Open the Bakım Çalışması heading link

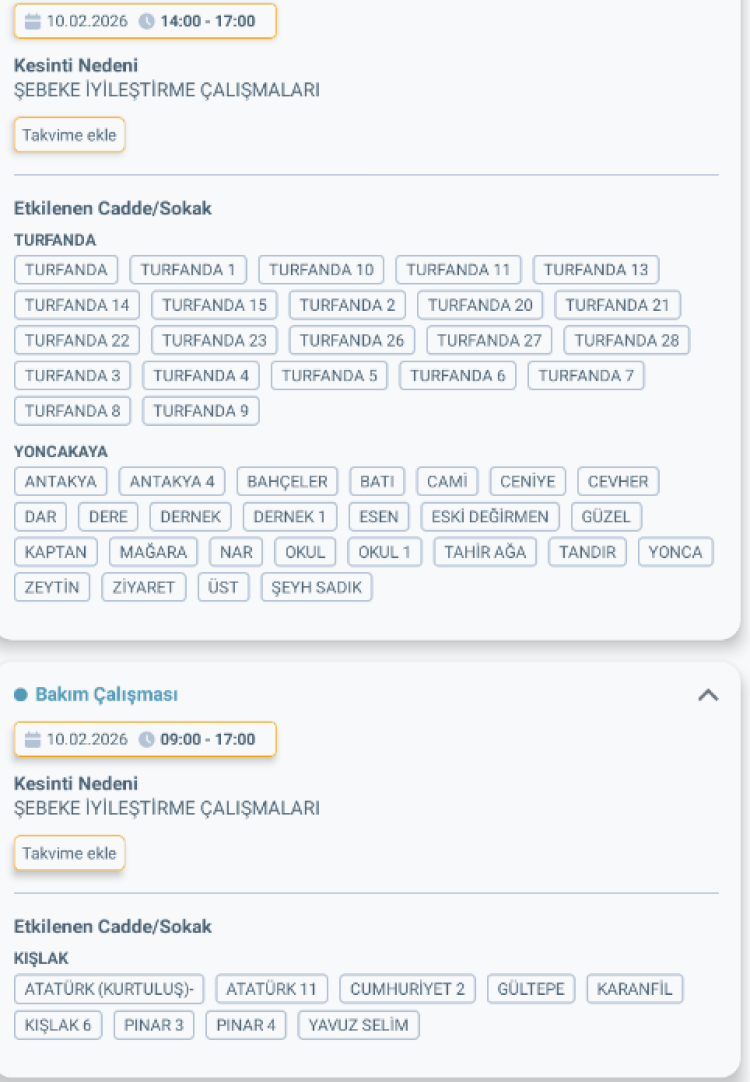coord(106,695)
